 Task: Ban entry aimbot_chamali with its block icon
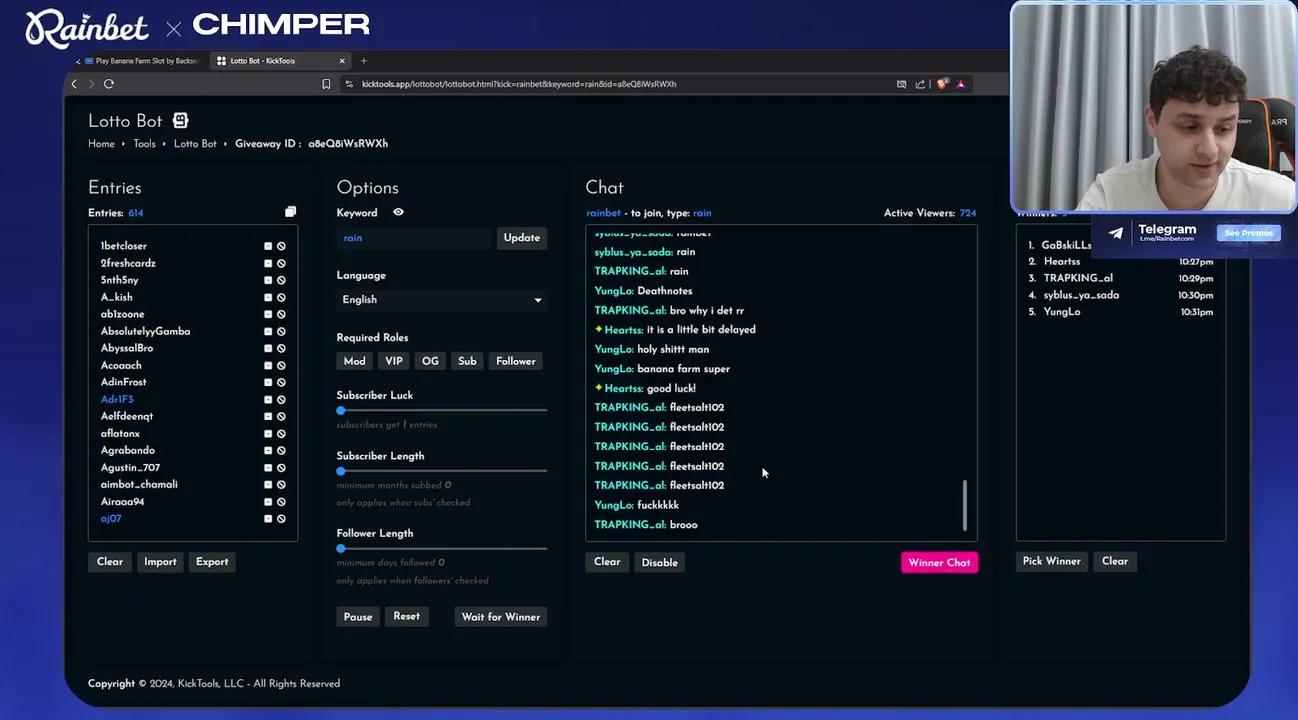click(x=281, y=484)
